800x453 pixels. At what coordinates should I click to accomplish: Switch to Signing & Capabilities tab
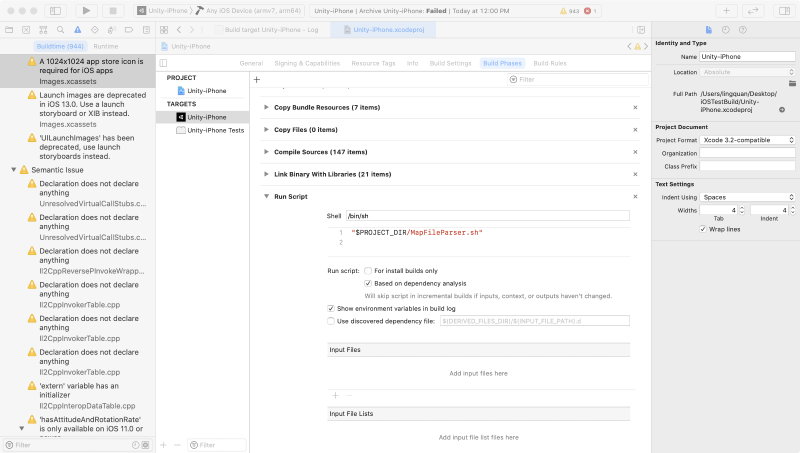click(x=307, y=63)
